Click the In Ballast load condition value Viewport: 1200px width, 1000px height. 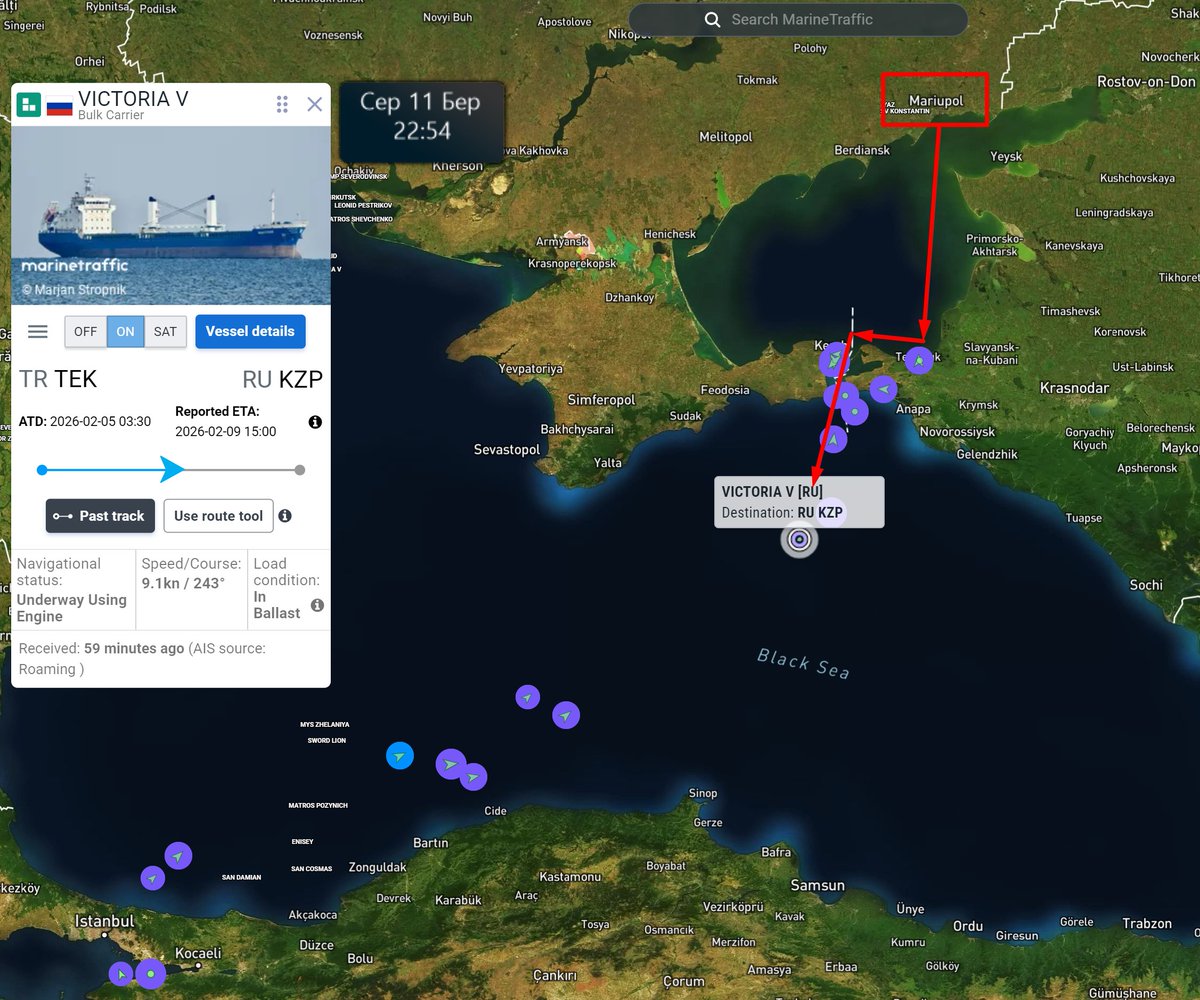pyautogui.click(x=277, y=605)
